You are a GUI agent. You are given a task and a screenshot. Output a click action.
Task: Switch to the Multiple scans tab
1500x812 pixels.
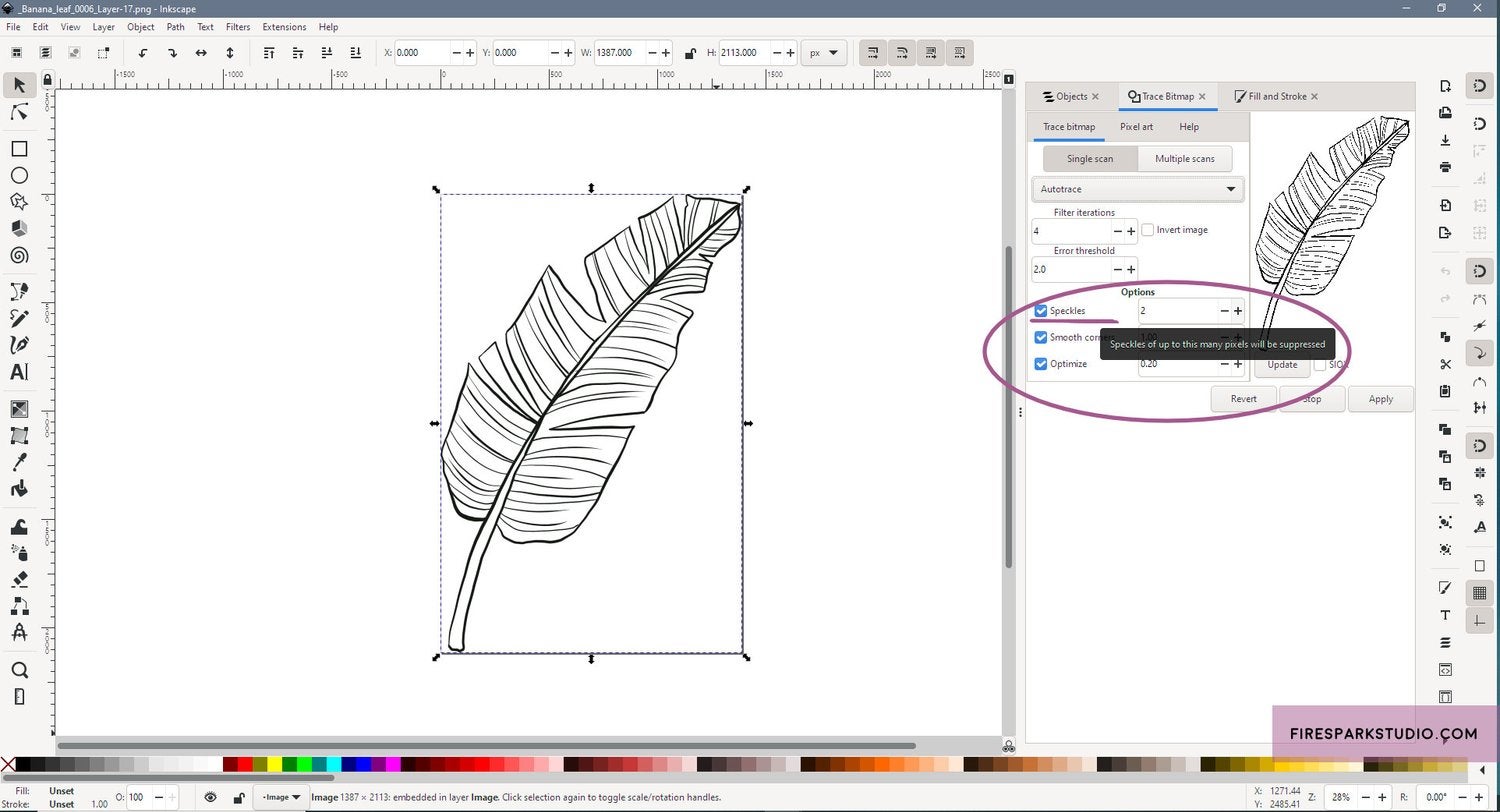pos(1184,158)
